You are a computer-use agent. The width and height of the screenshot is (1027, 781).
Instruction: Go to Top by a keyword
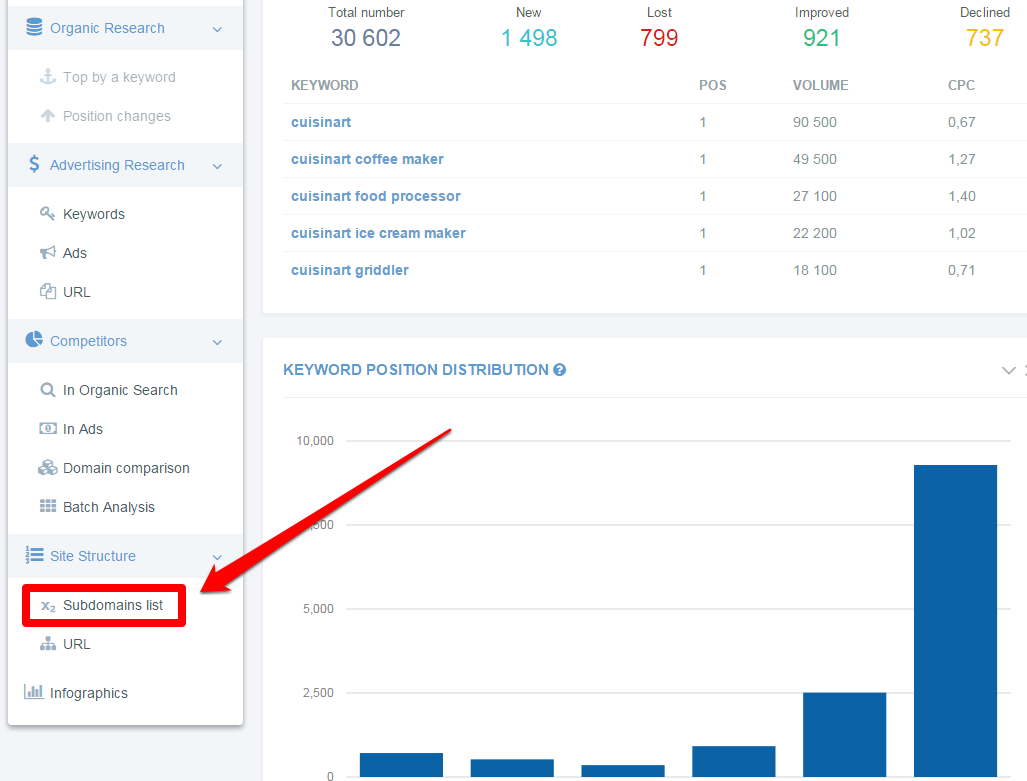pos(119,77)
